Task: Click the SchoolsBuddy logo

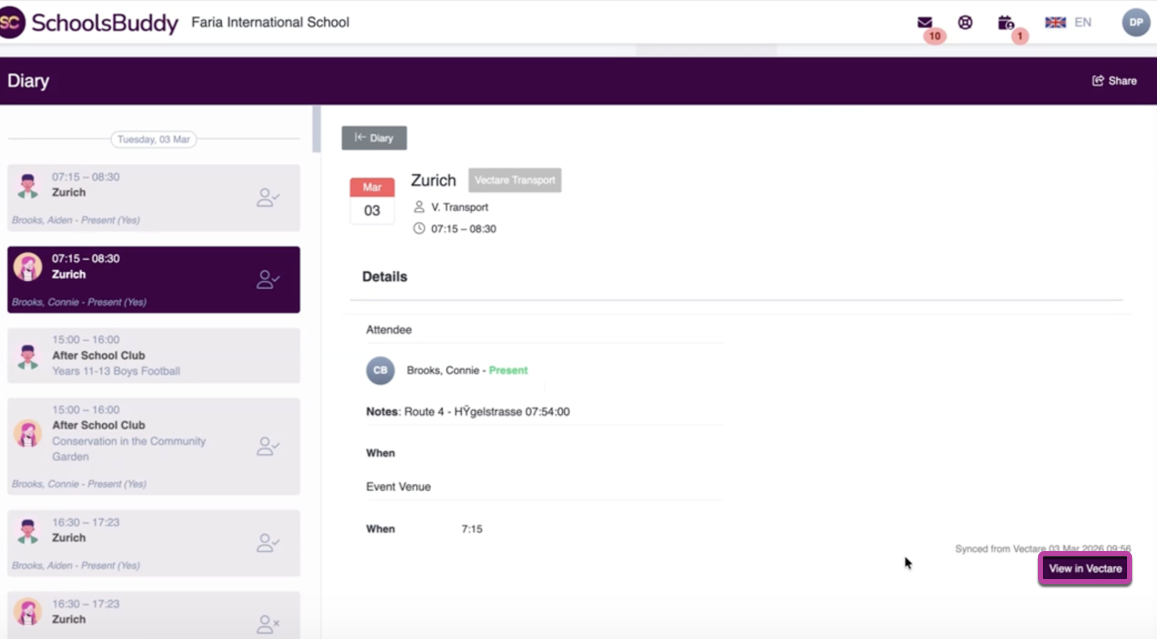Action: point(90,22)
